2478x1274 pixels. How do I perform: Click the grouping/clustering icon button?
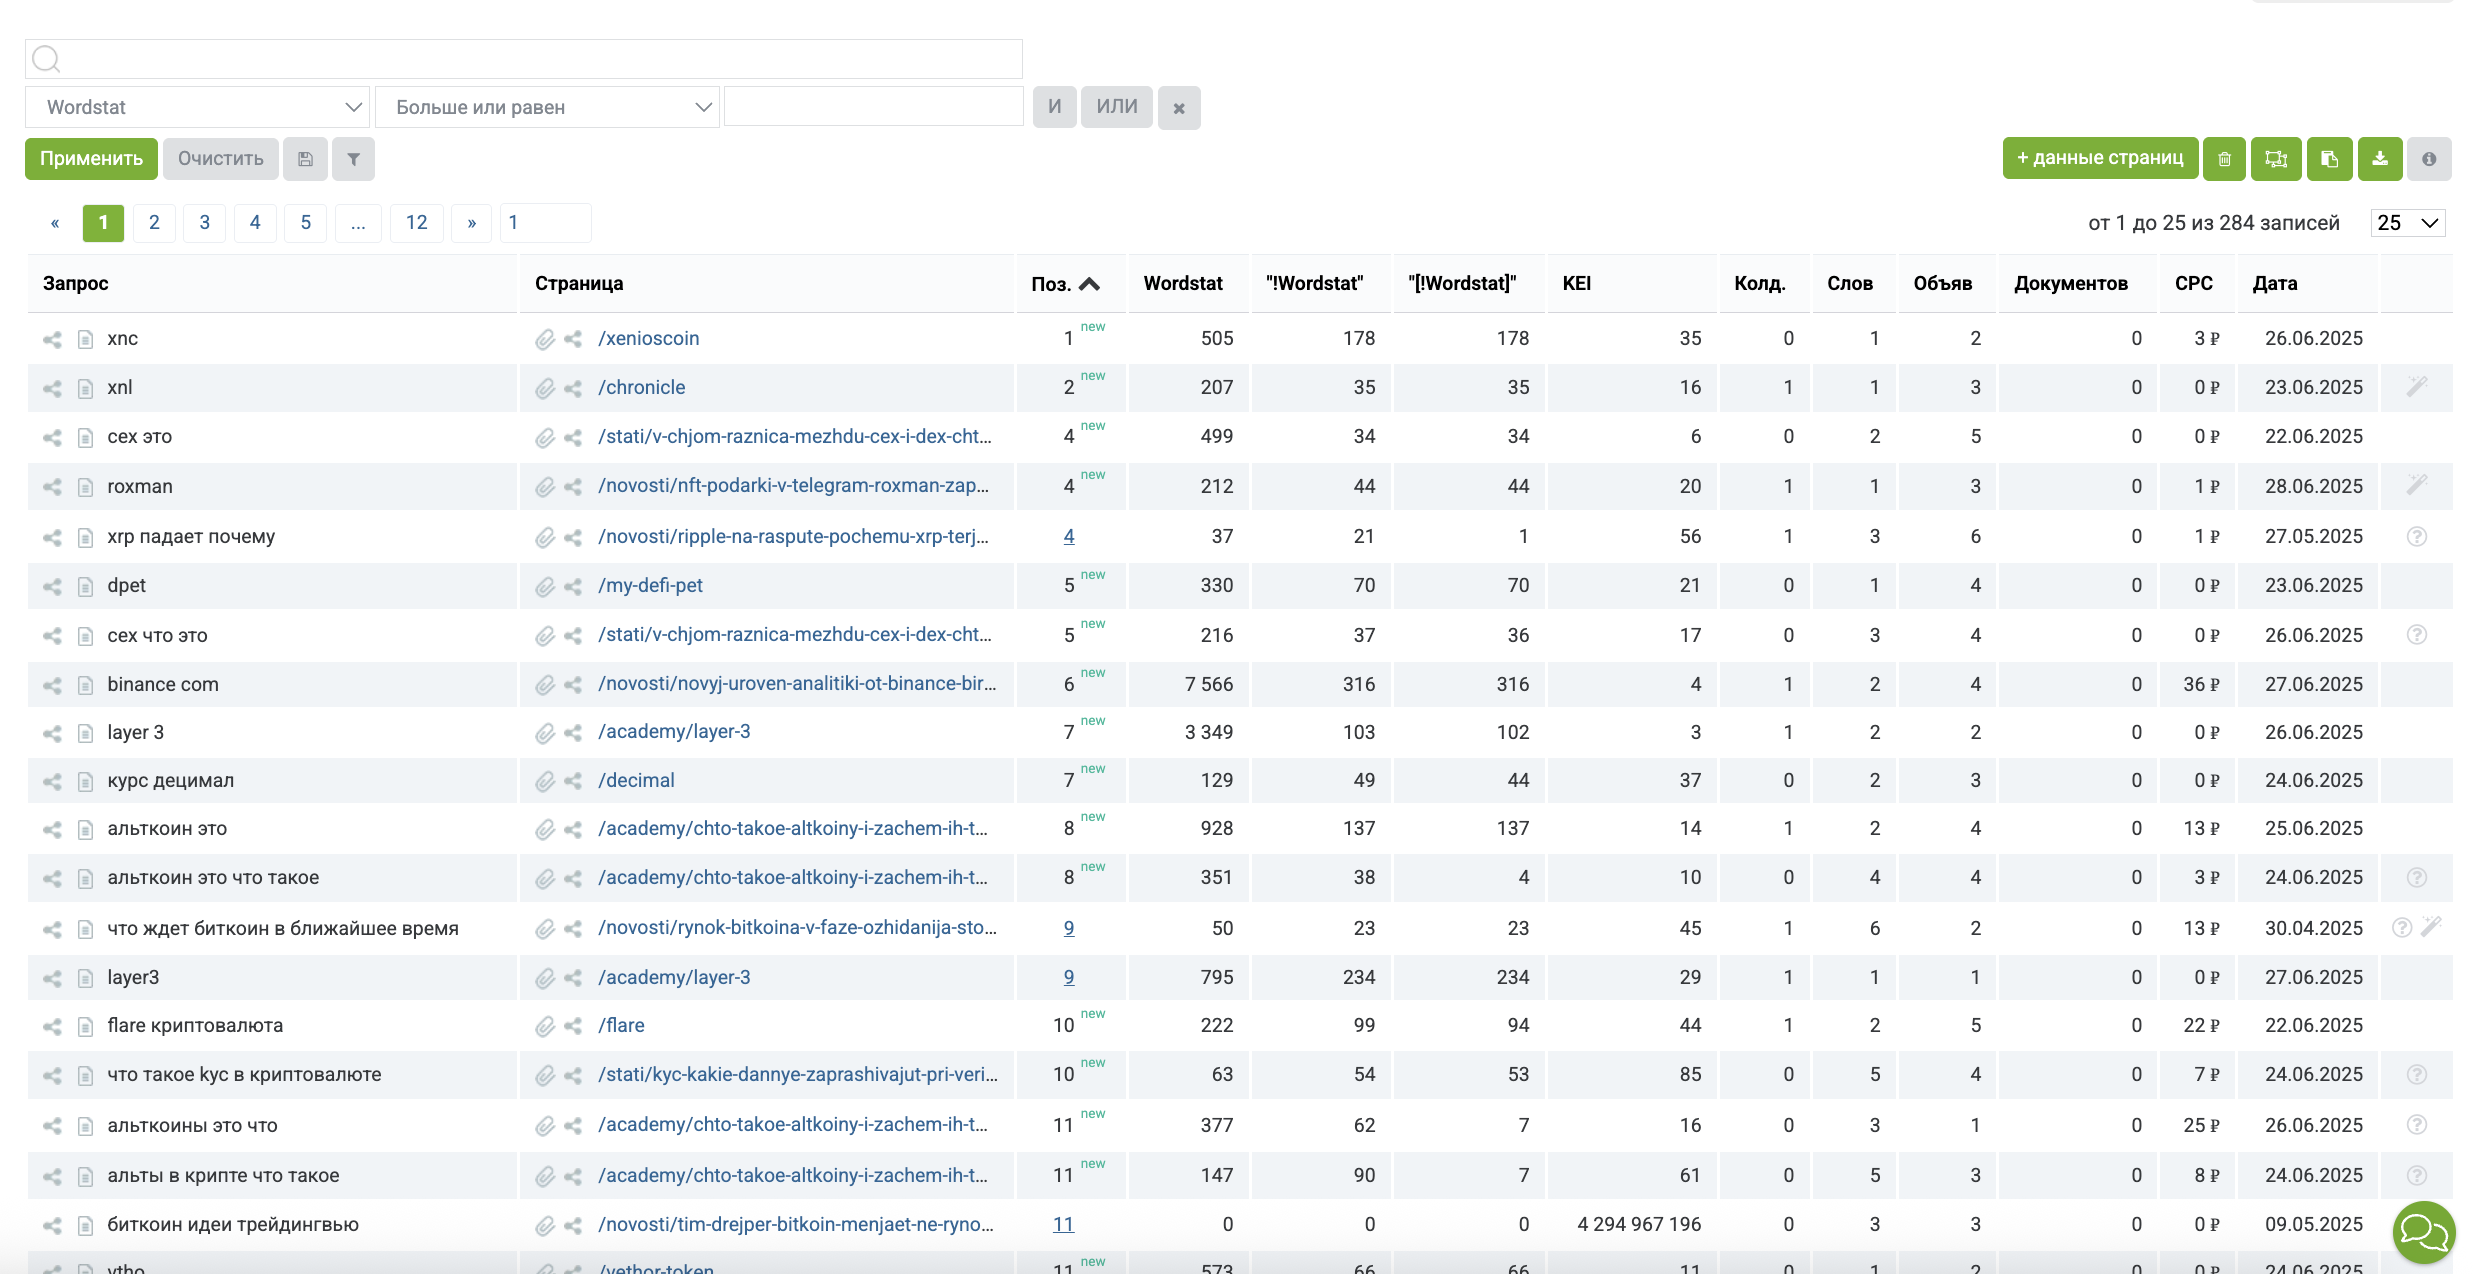click(2276, 159)
